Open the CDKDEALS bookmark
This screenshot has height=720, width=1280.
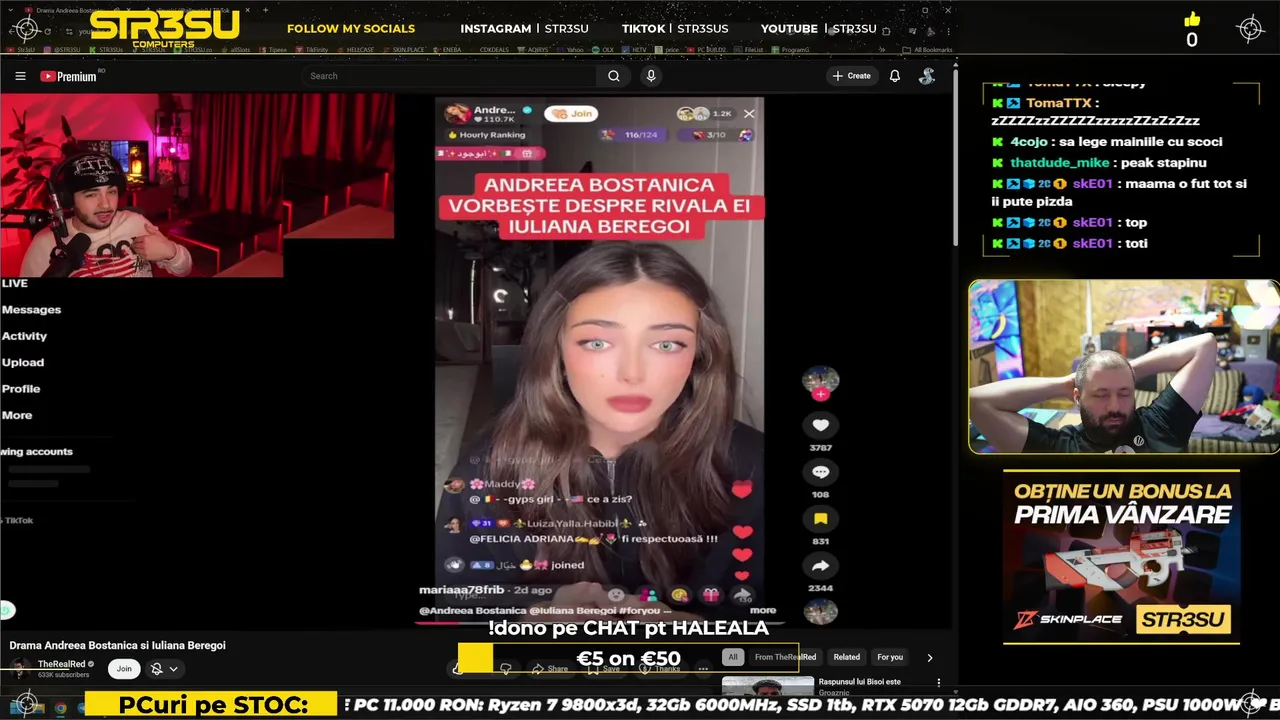point(493,49)
